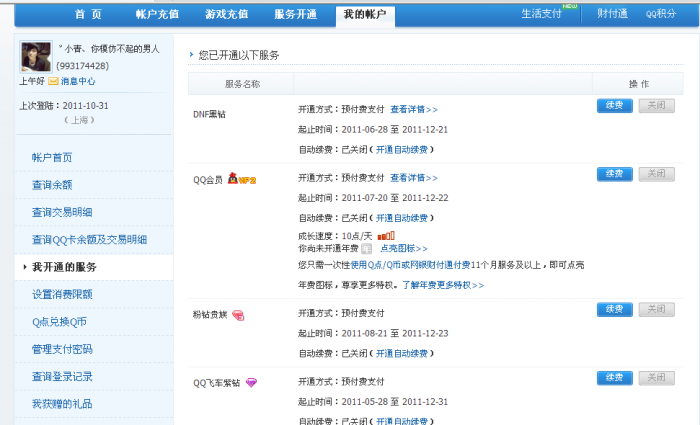This screenshot has height=425, width=700.
Task: Open 了解年费更多特权 link
Action: click(x=443, y=285)
